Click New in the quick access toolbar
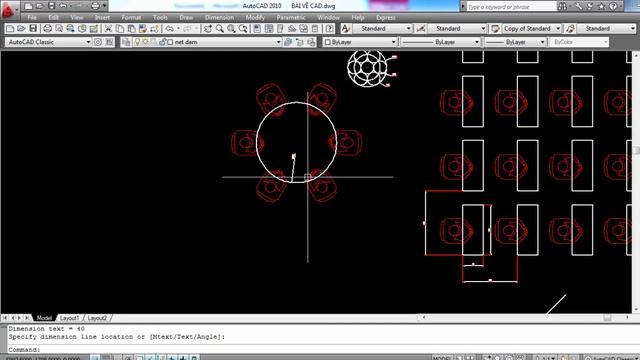 point(28,6)
